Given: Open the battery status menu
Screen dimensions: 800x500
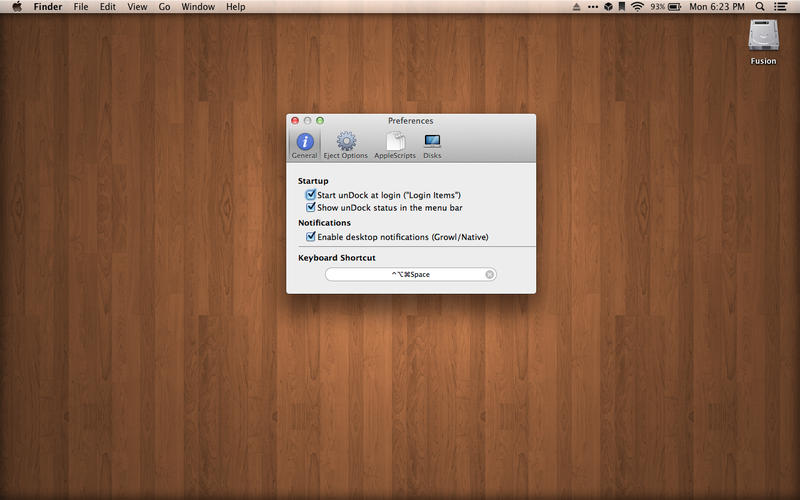Looking at the screenshot, I should click(x=666, y=7).
